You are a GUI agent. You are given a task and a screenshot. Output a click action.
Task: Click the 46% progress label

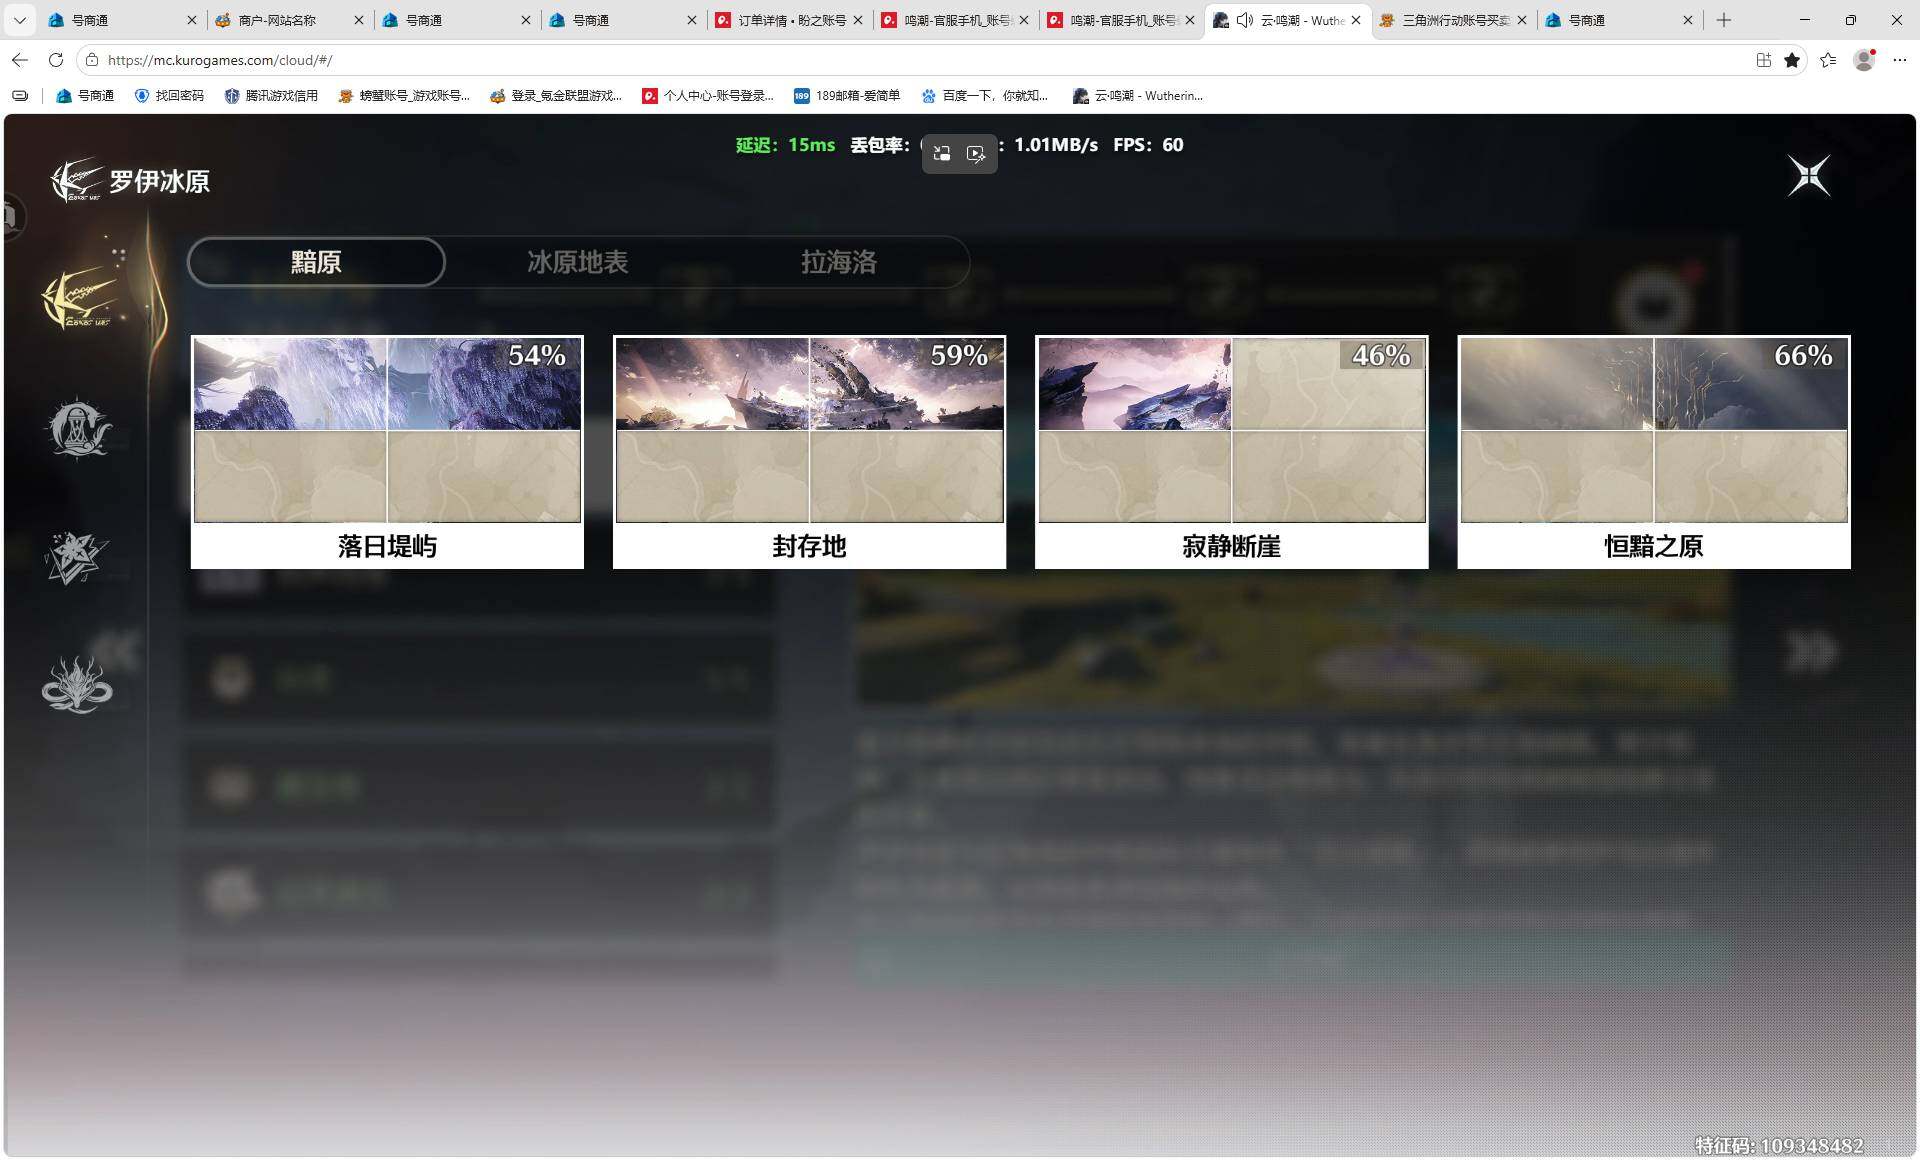[x=1381, y=355]
